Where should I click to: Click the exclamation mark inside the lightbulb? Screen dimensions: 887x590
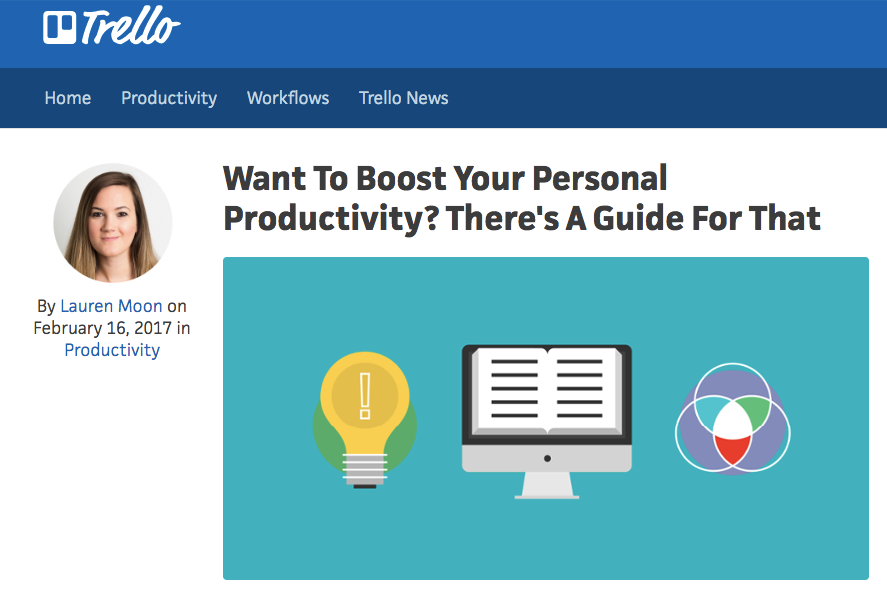tap(365, 396)
